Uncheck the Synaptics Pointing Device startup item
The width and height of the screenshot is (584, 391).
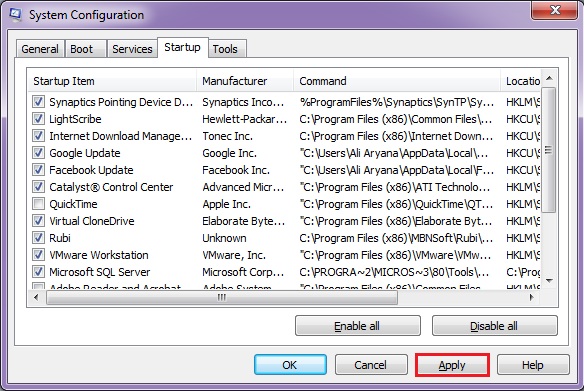pos(38,102)
